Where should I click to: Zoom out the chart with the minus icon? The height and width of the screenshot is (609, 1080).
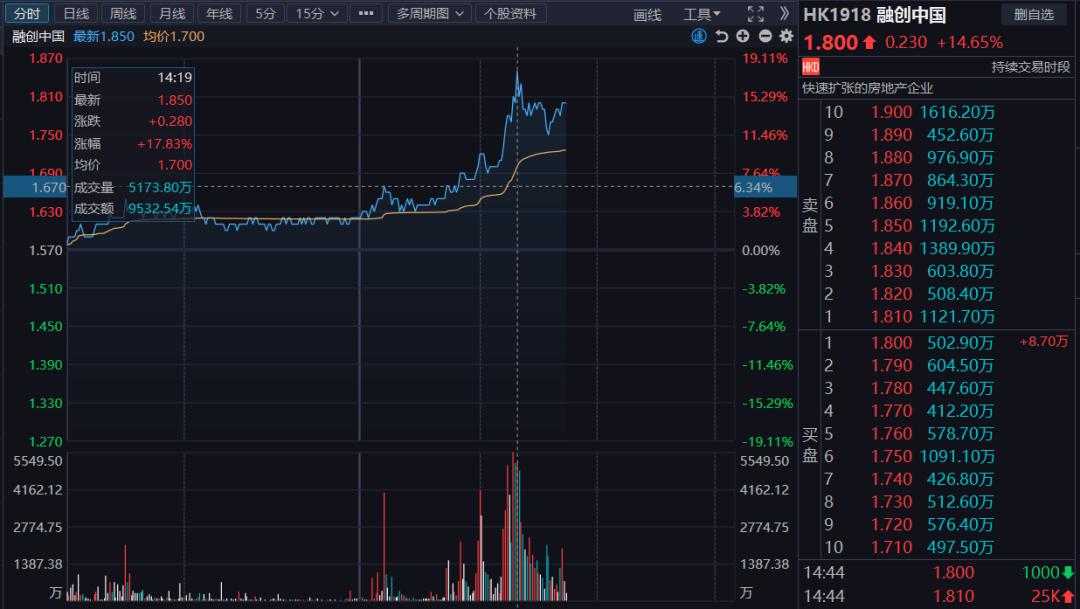[x=765, y=37]
